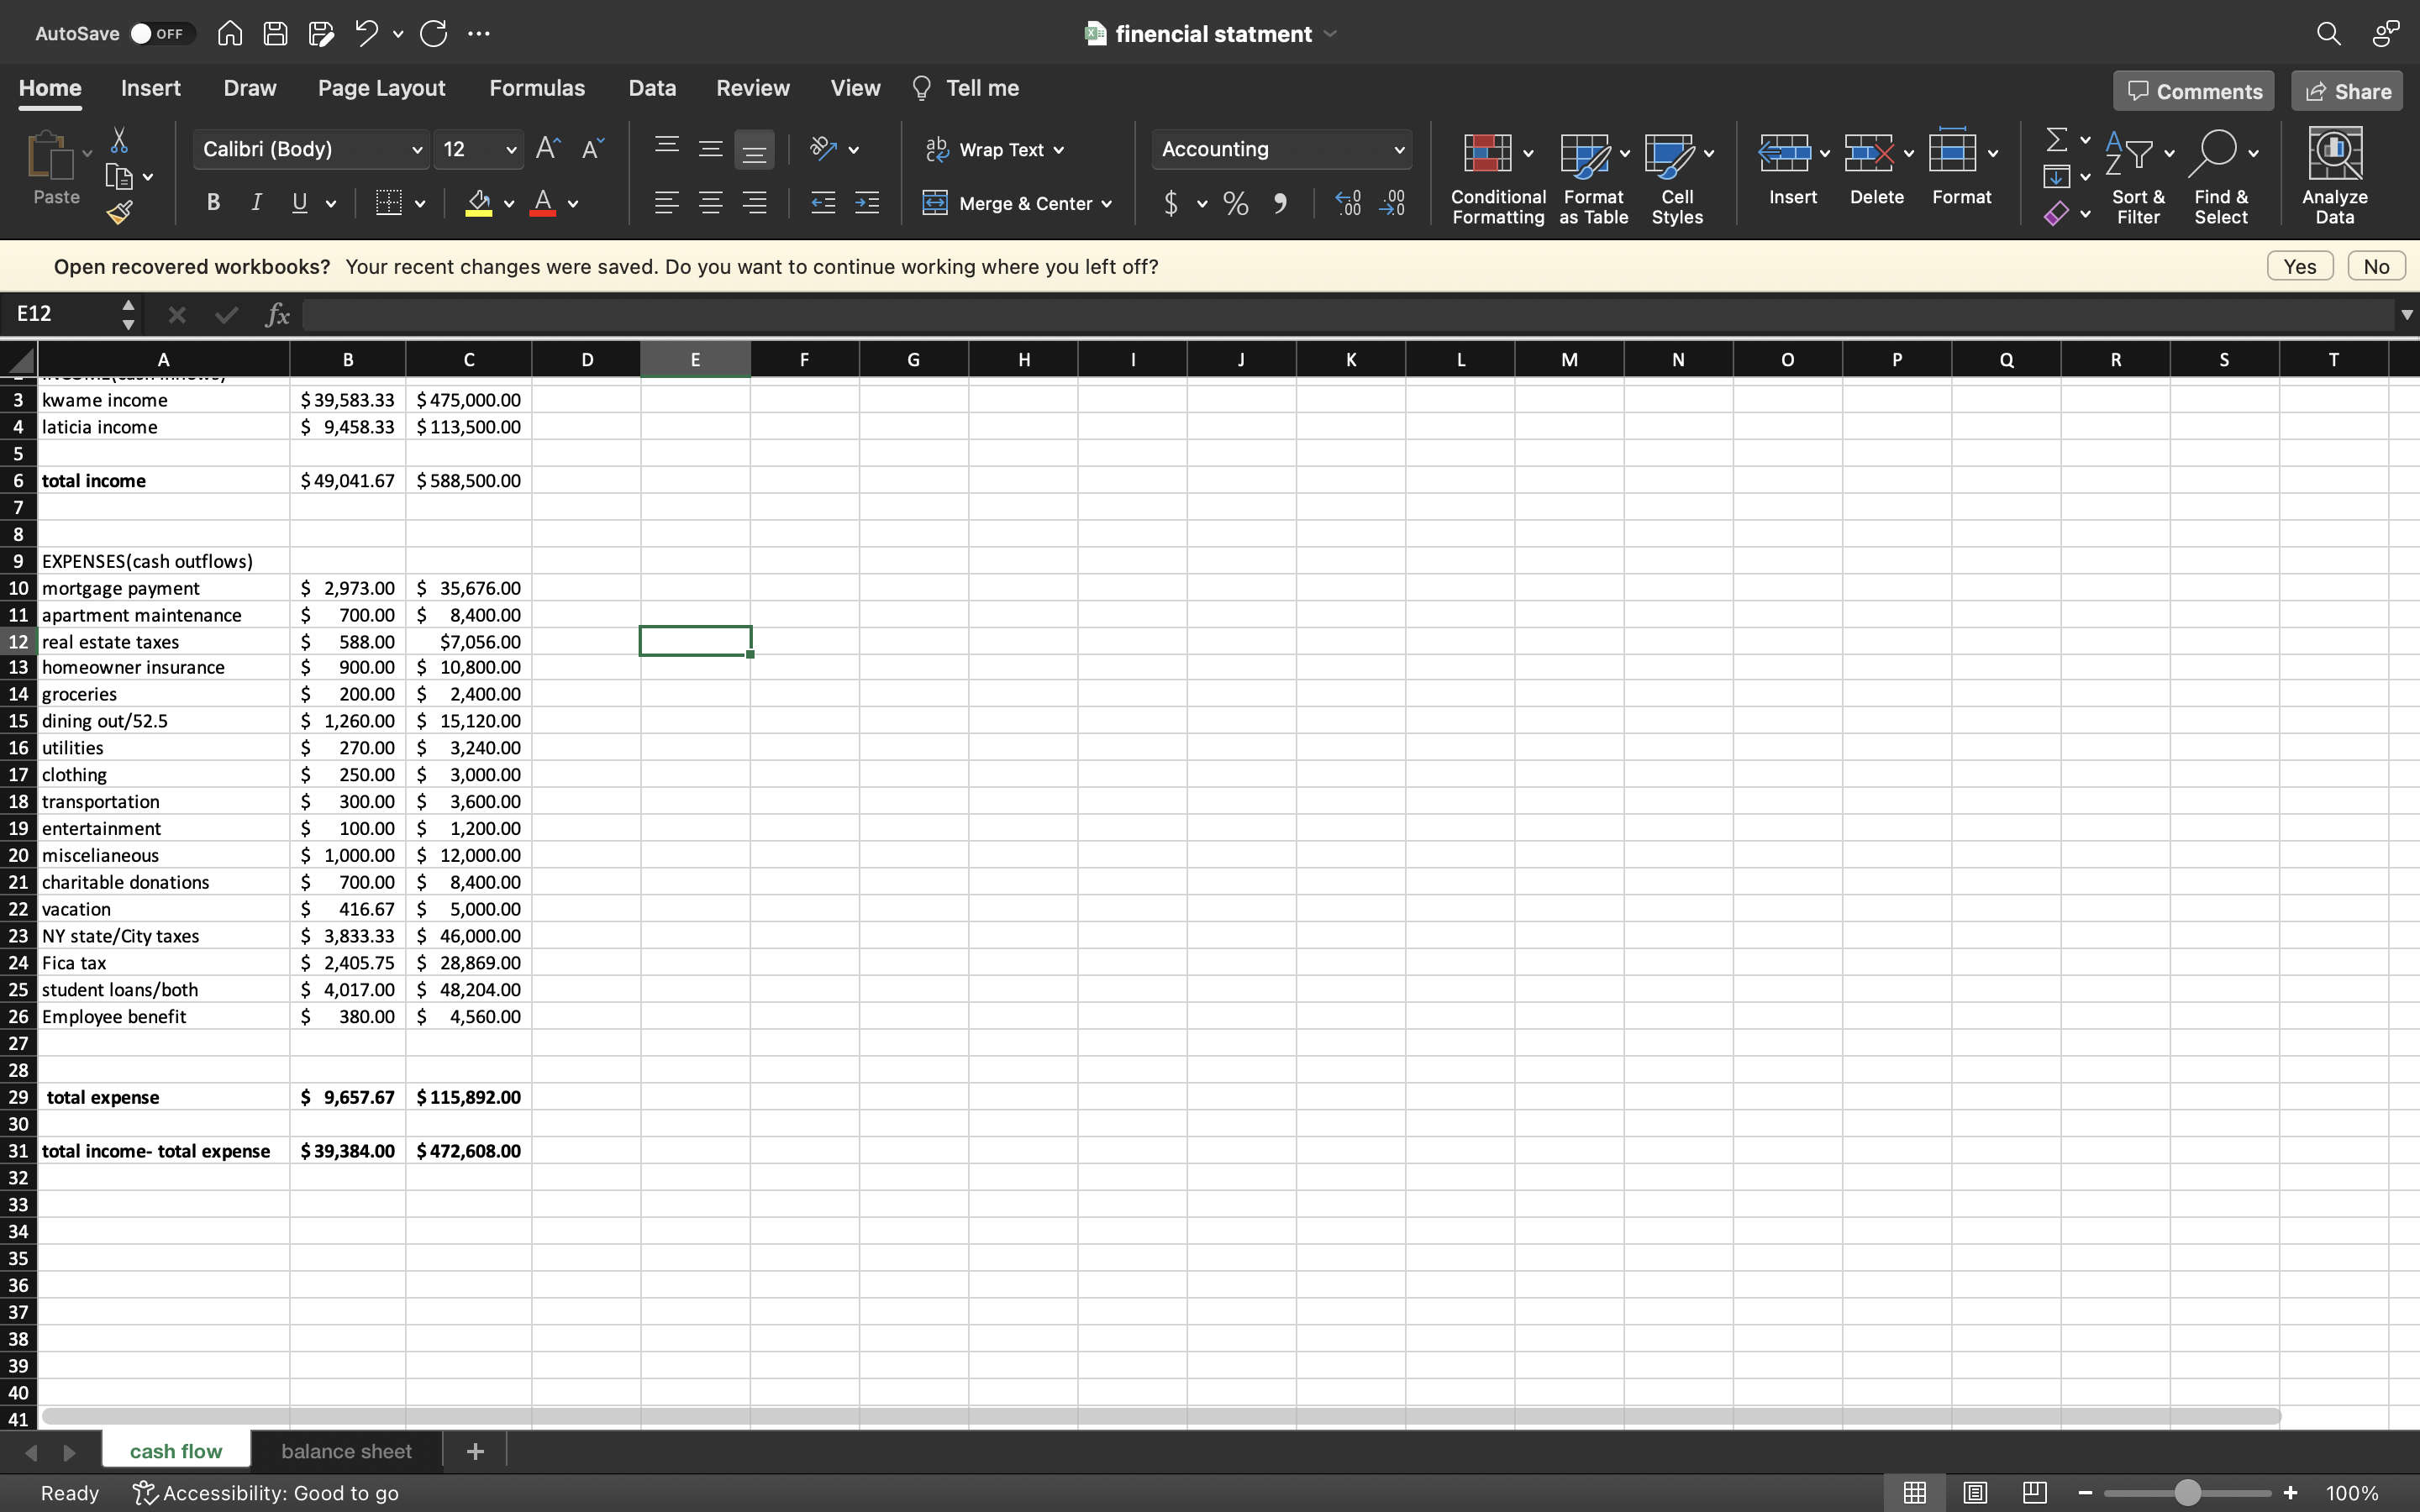Viewport: 2420px width, 1512px height.
Task: Click Yes to continue recovered workbook
Action: [x=2299, y=266]
